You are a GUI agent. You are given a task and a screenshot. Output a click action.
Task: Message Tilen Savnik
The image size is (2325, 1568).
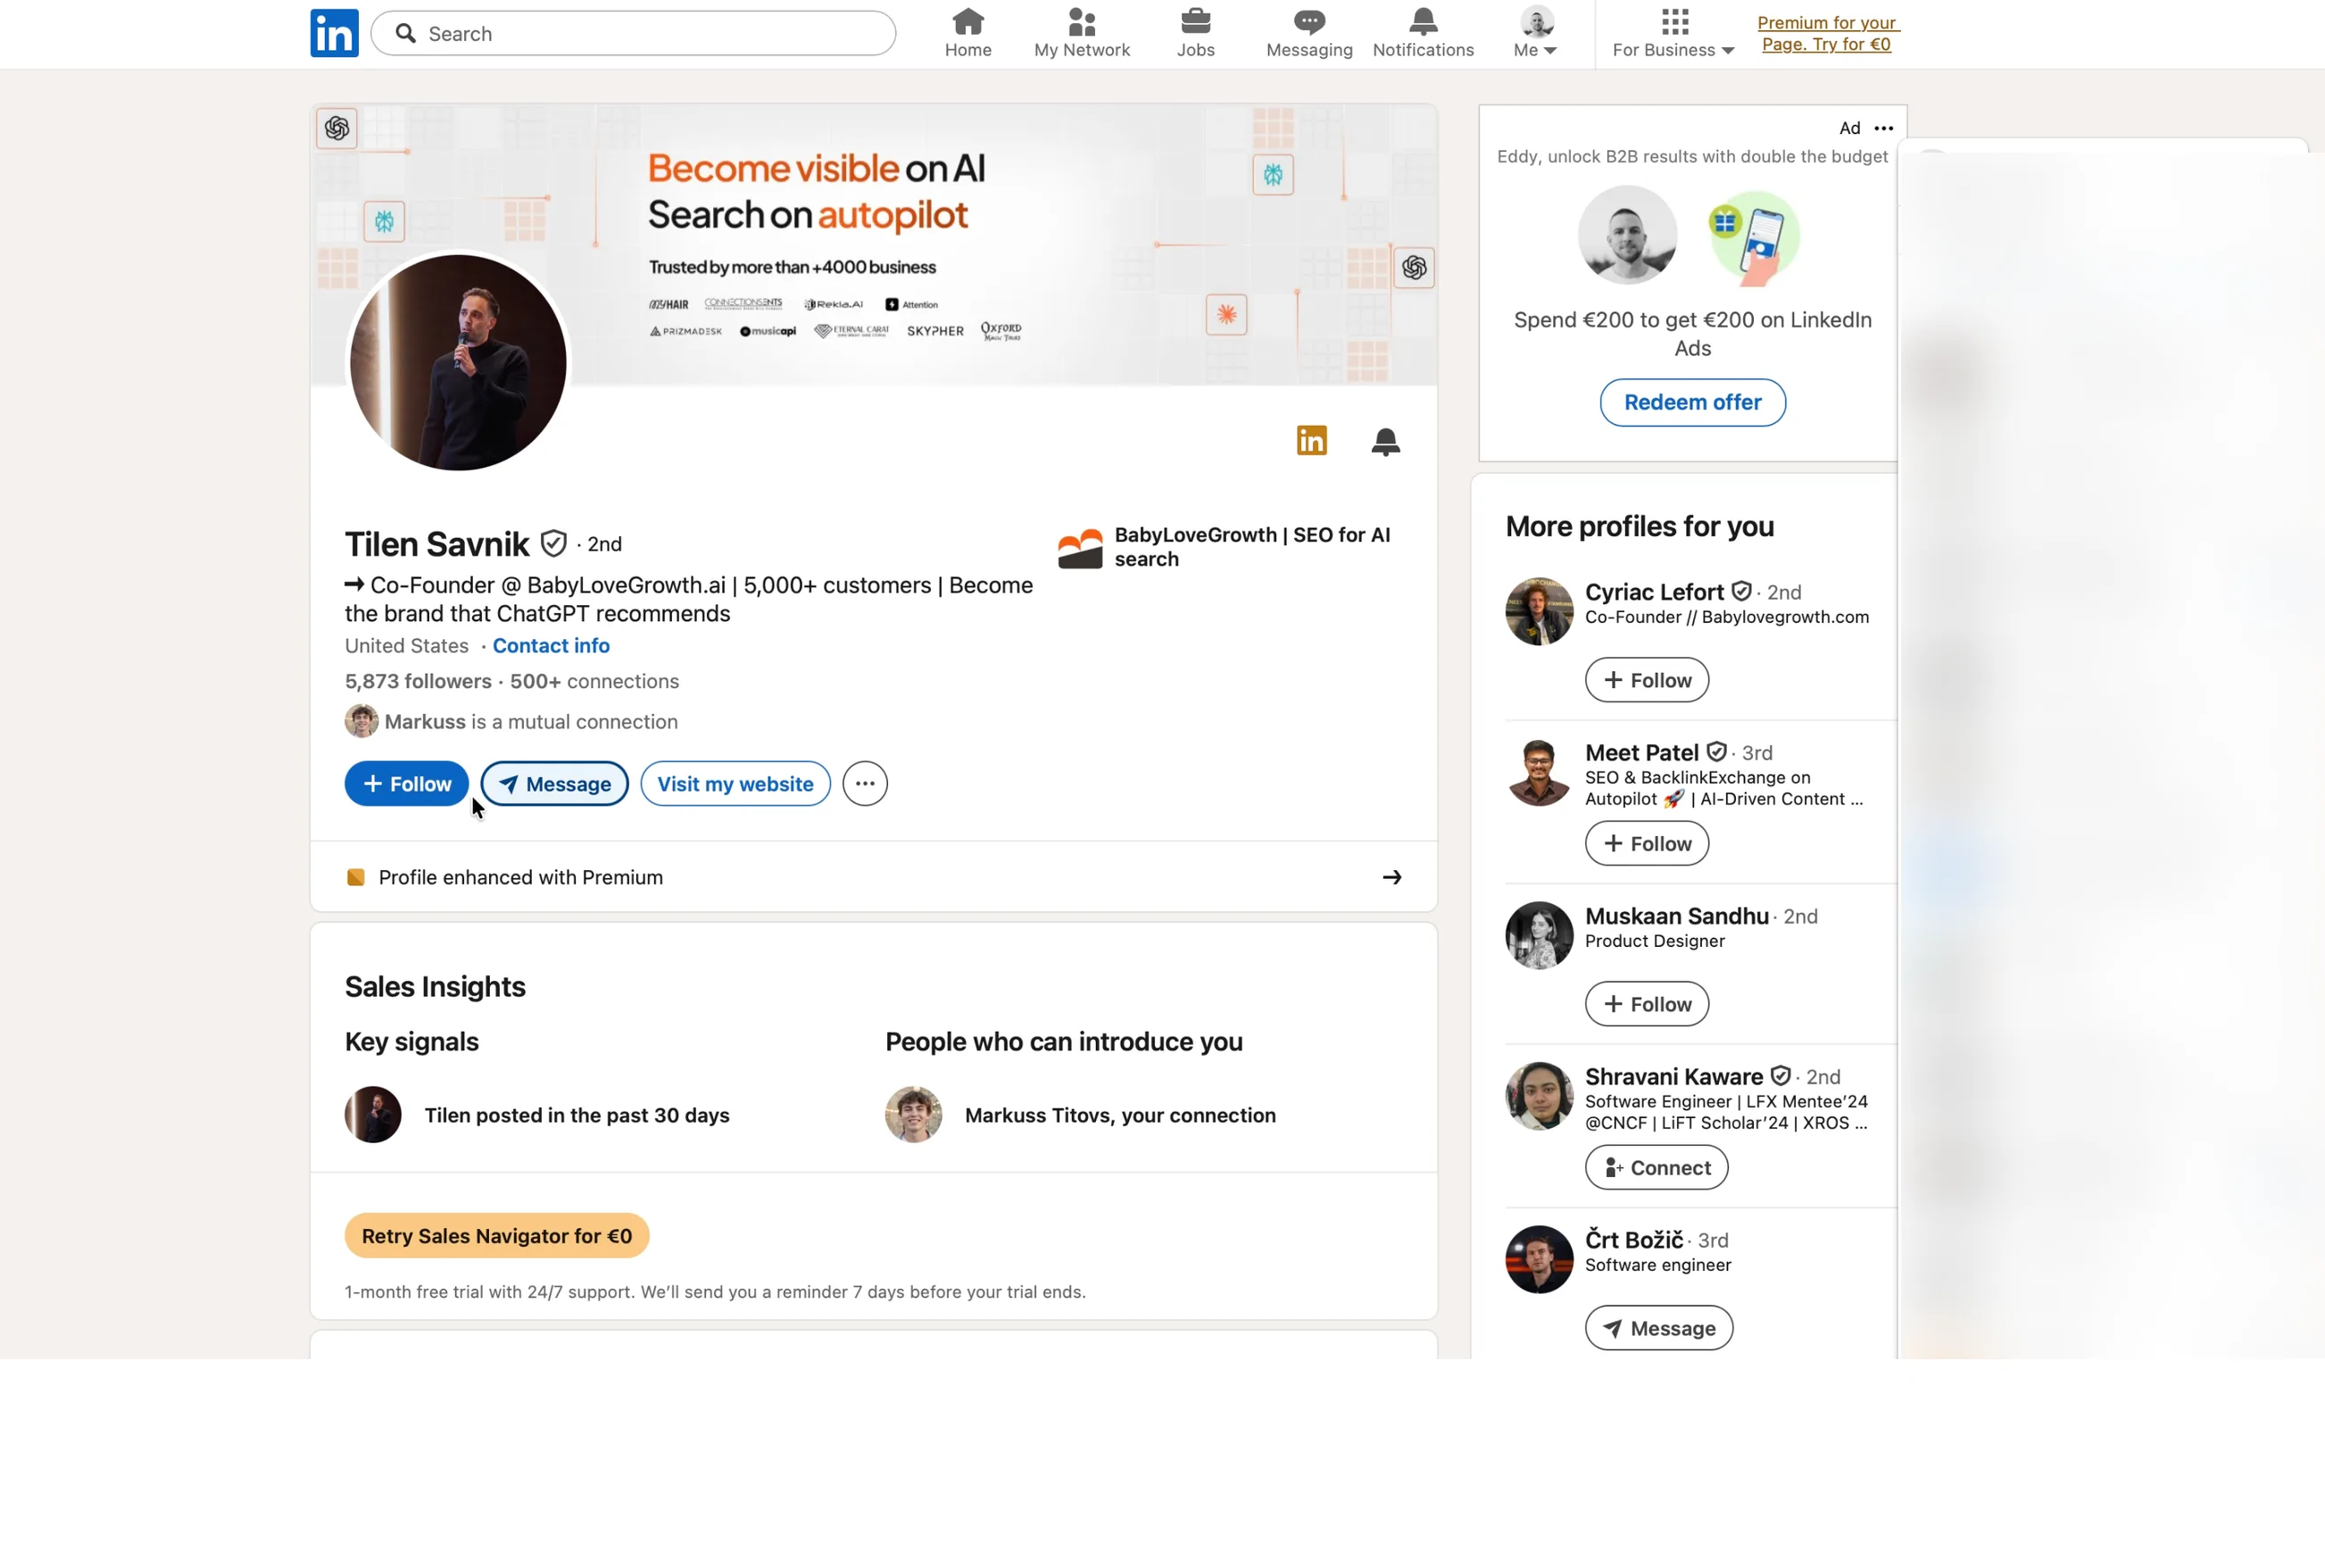tap(554, 783)
